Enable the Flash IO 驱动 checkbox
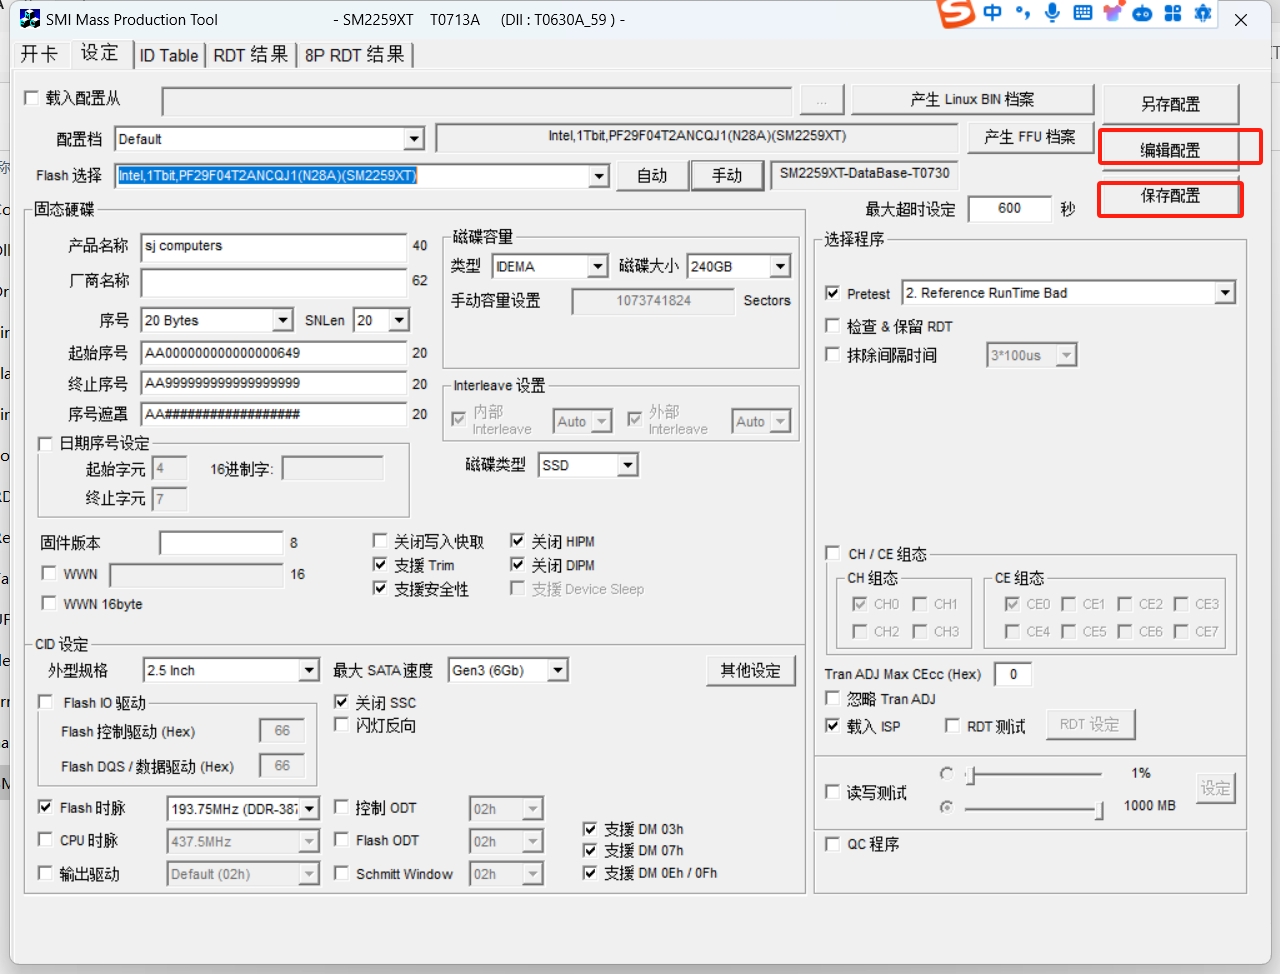1280x974 pixels. (45, 702)
